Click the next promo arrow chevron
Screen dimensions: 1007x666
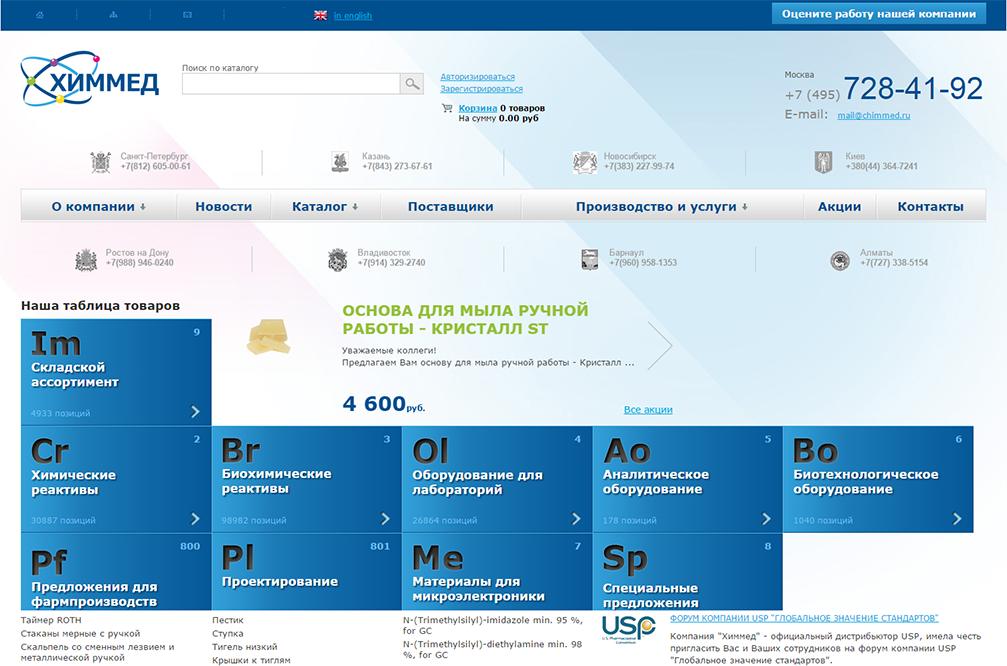pyautogui.click(x=660, y=346)
